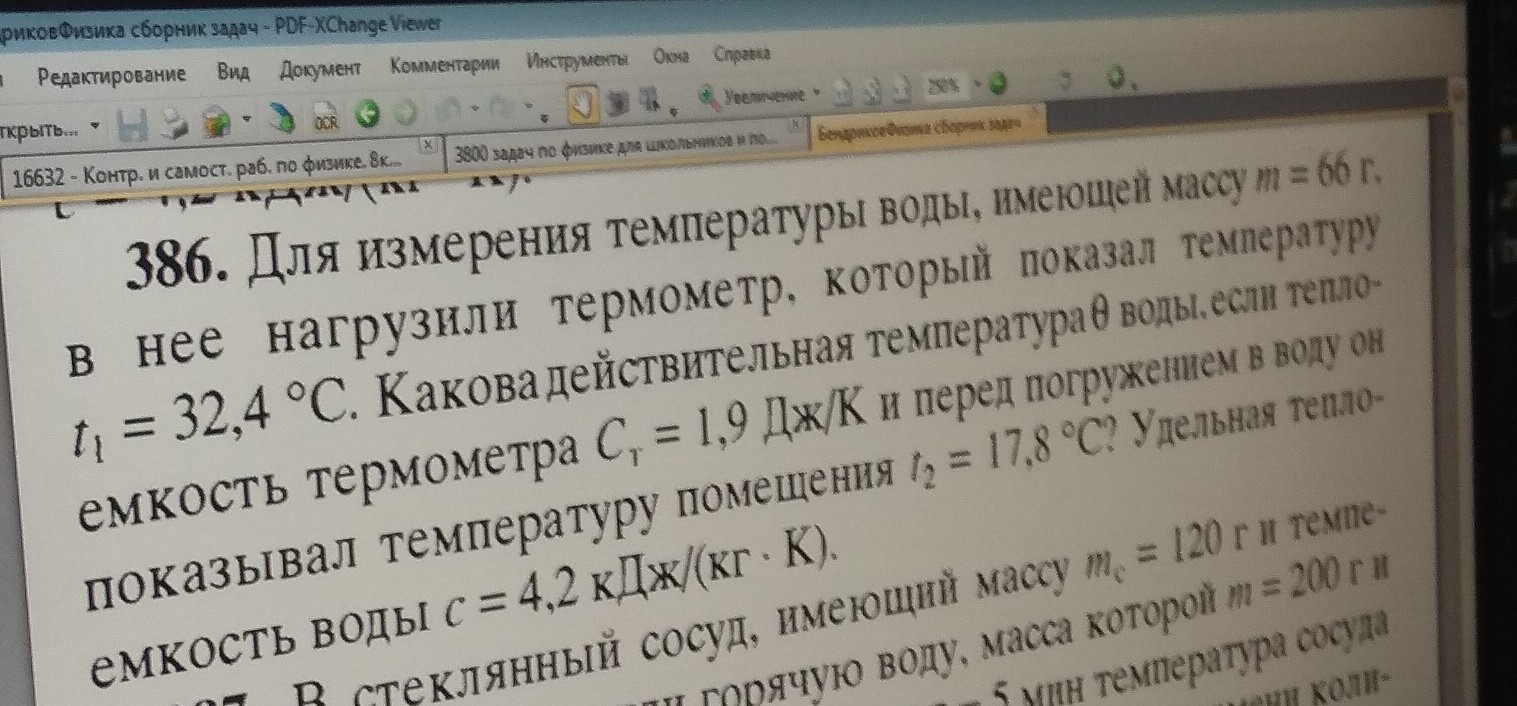
Task: Click the Undo icon
Action: pos(448,109)
